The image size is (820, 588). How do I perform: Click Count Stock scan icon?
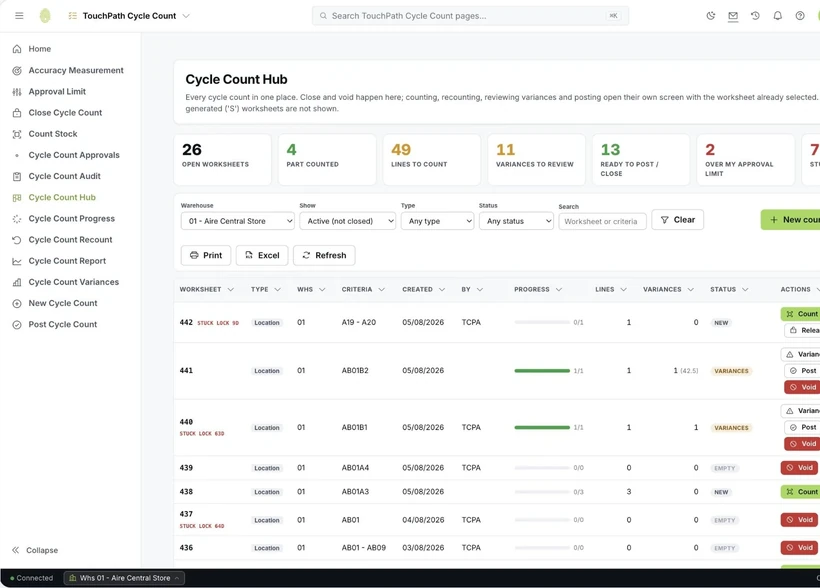tap(17, 134)
